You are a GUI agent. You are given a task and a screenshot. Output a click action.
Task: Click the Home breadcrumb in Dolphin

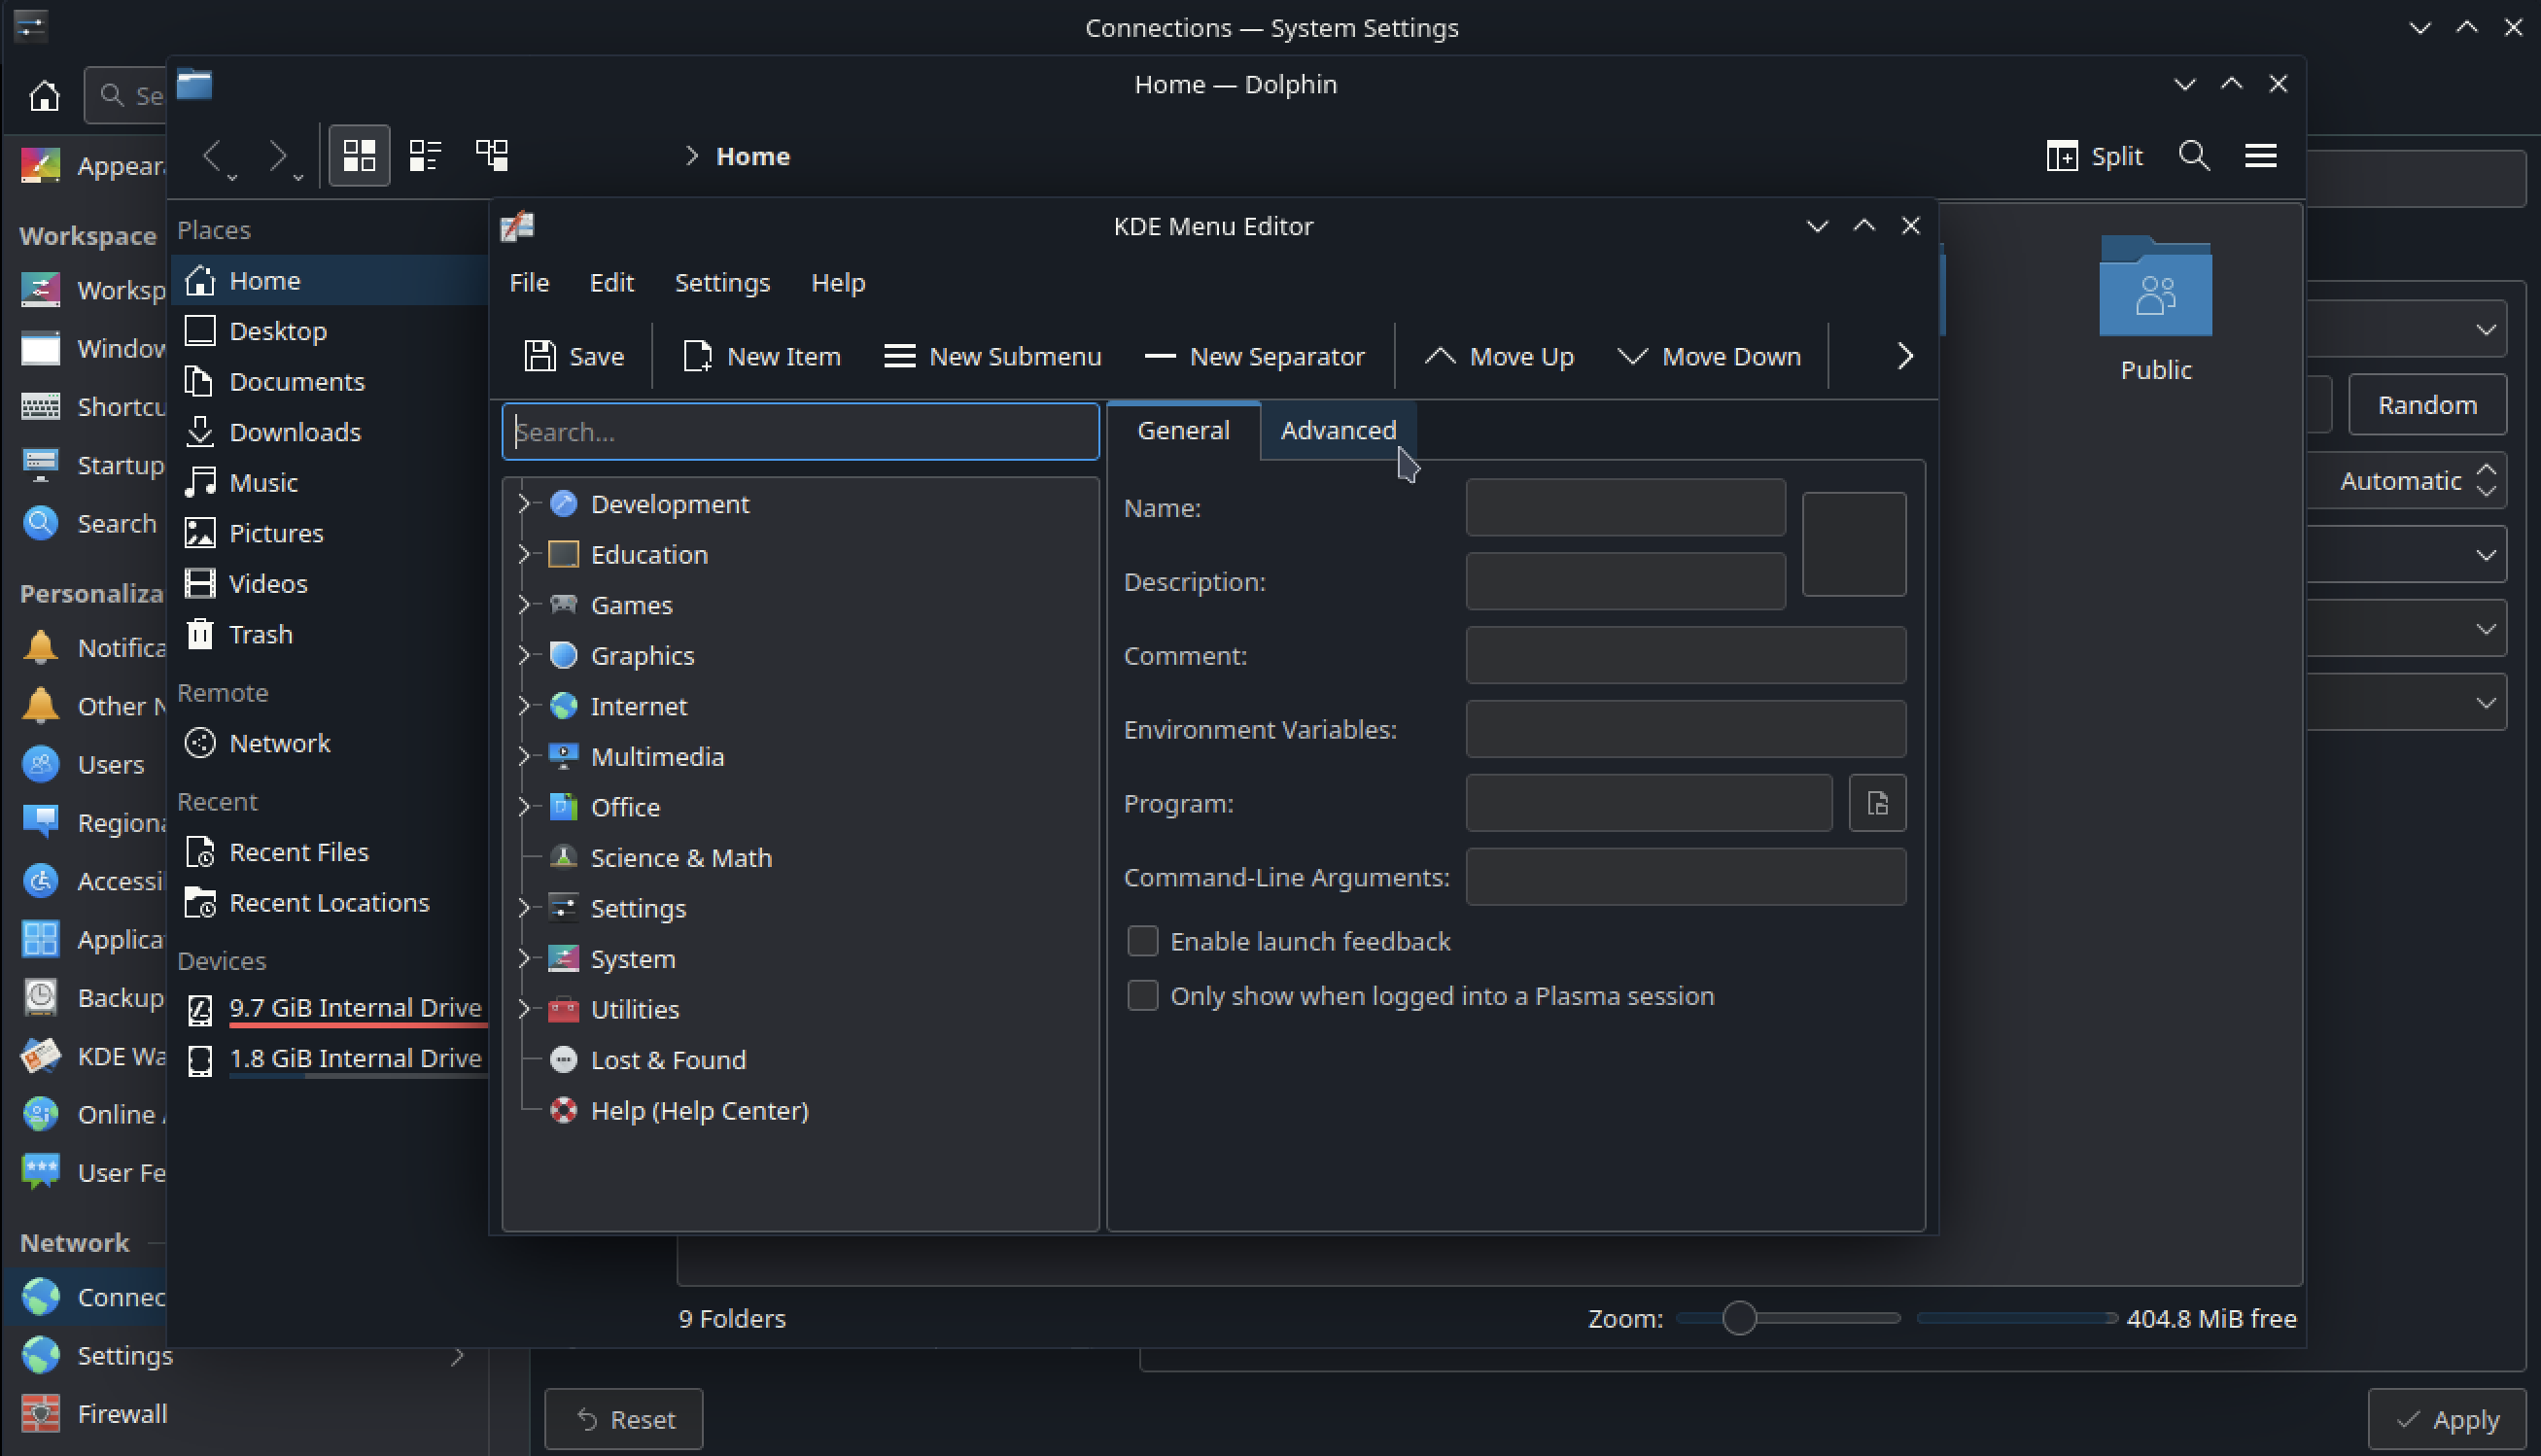click(752, 156)
